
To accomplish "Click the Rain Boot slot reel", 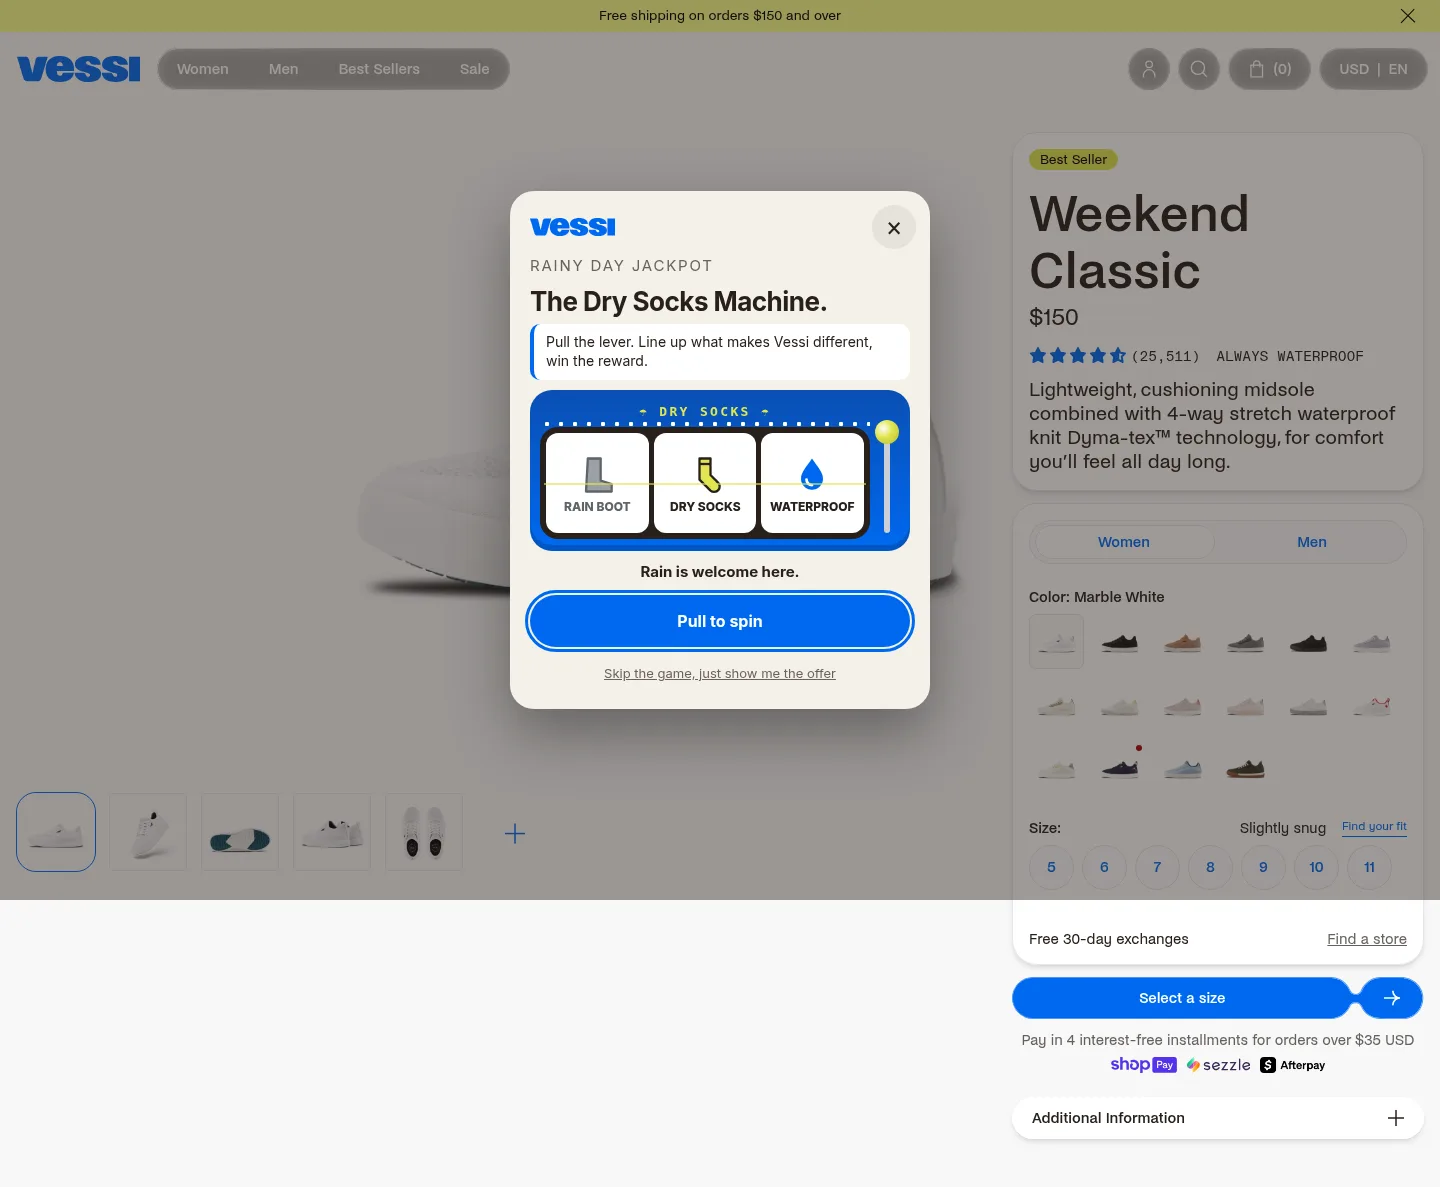I will coord(597,483).
